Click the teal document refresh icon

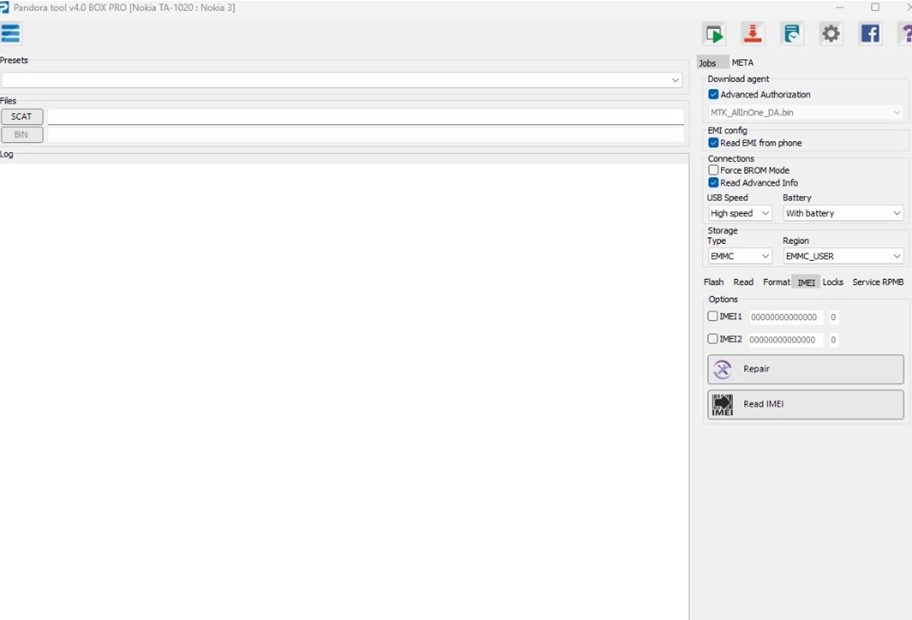[792, 34]
